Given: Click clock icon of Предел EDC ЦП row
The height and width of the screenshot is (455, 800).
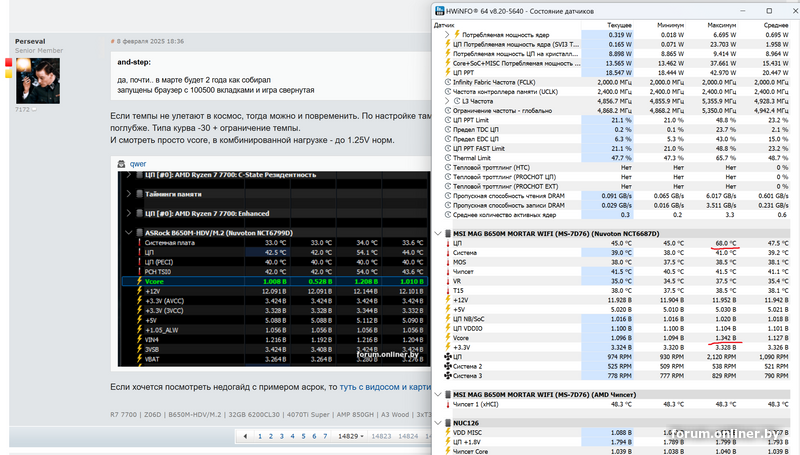Looking at the screenshot, I should tap(448, 139).
